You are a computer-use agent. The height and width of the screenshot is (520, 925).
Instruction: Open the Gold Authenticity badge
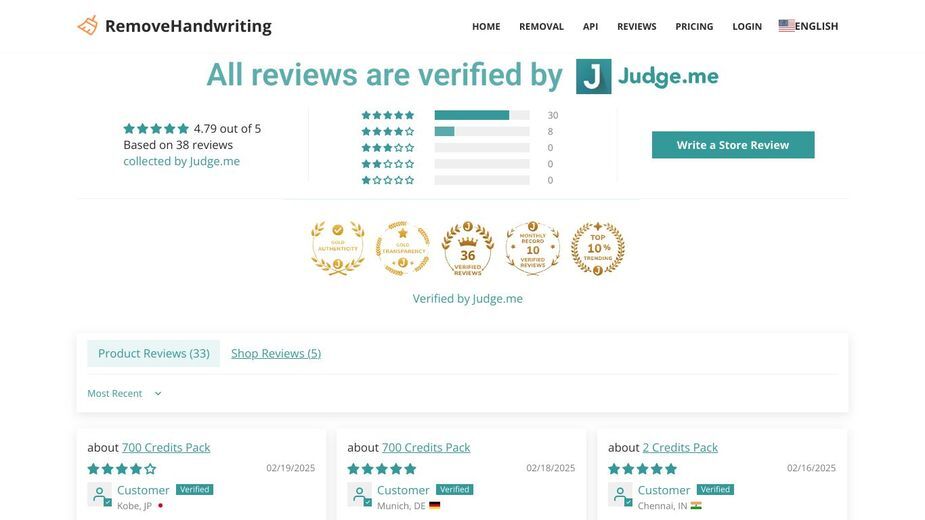(x=338, y=248)
